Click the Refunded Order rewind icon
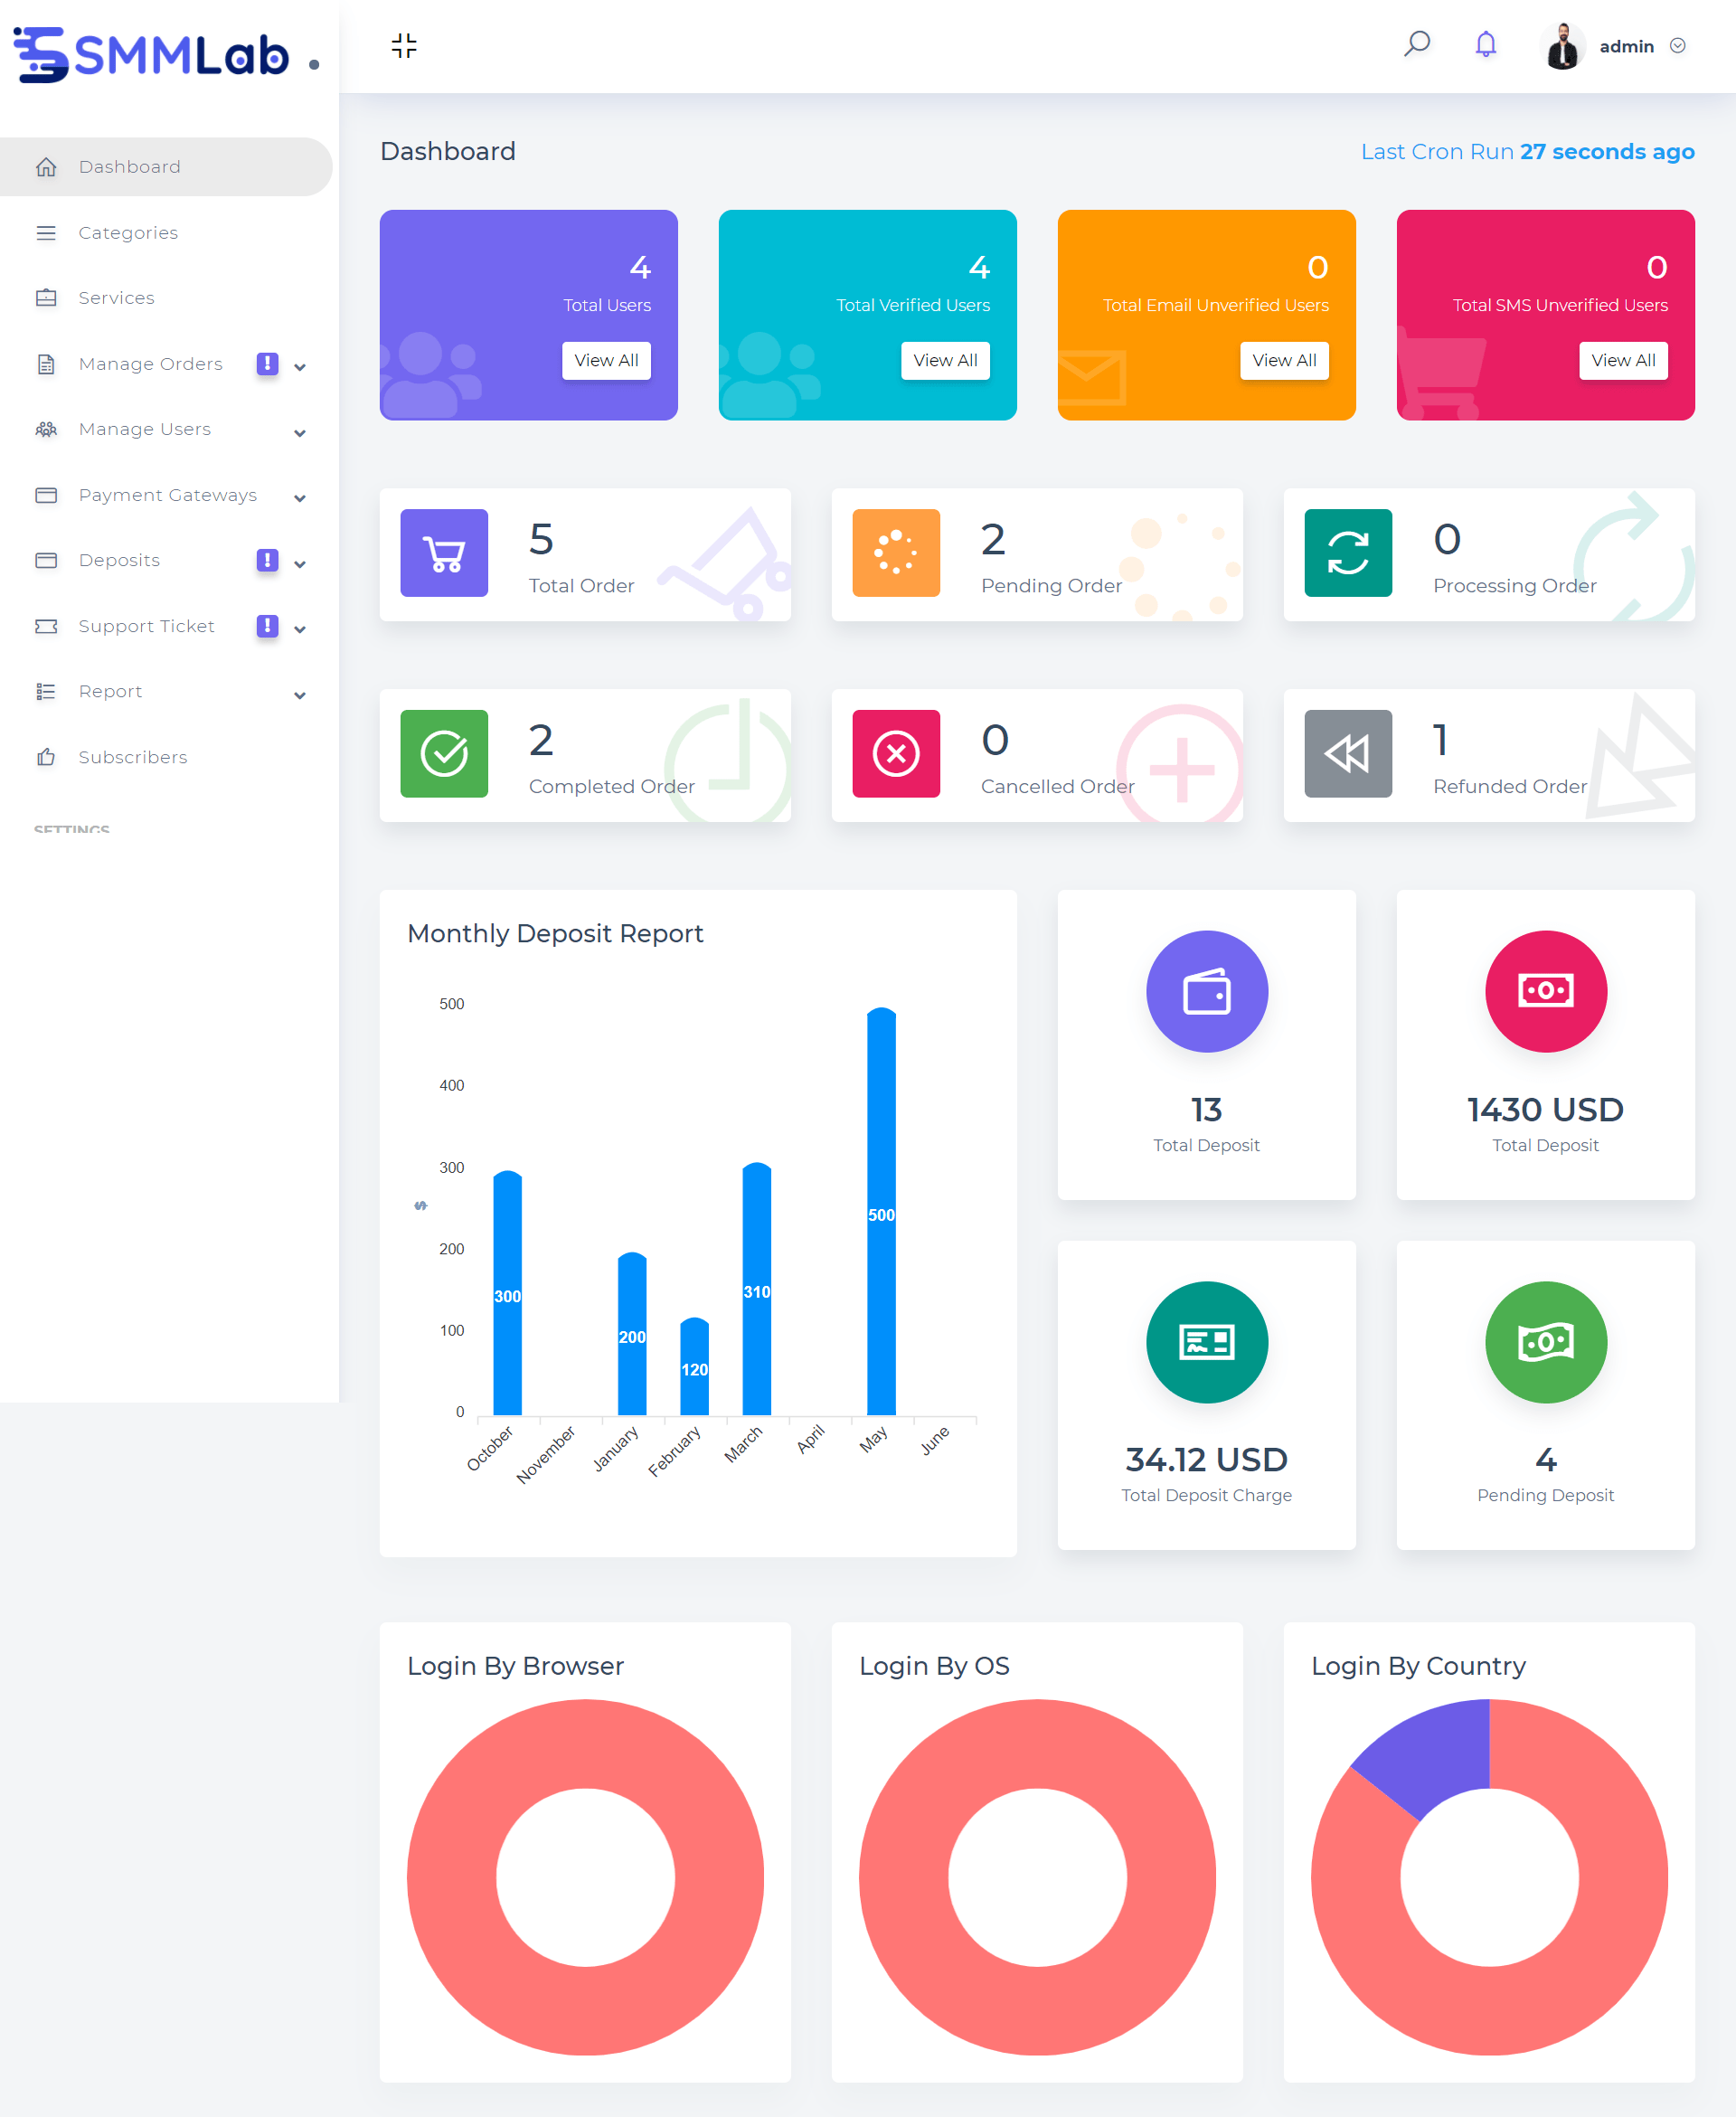Viewport: 1736px width, 2117px height. coord(1347,754)
